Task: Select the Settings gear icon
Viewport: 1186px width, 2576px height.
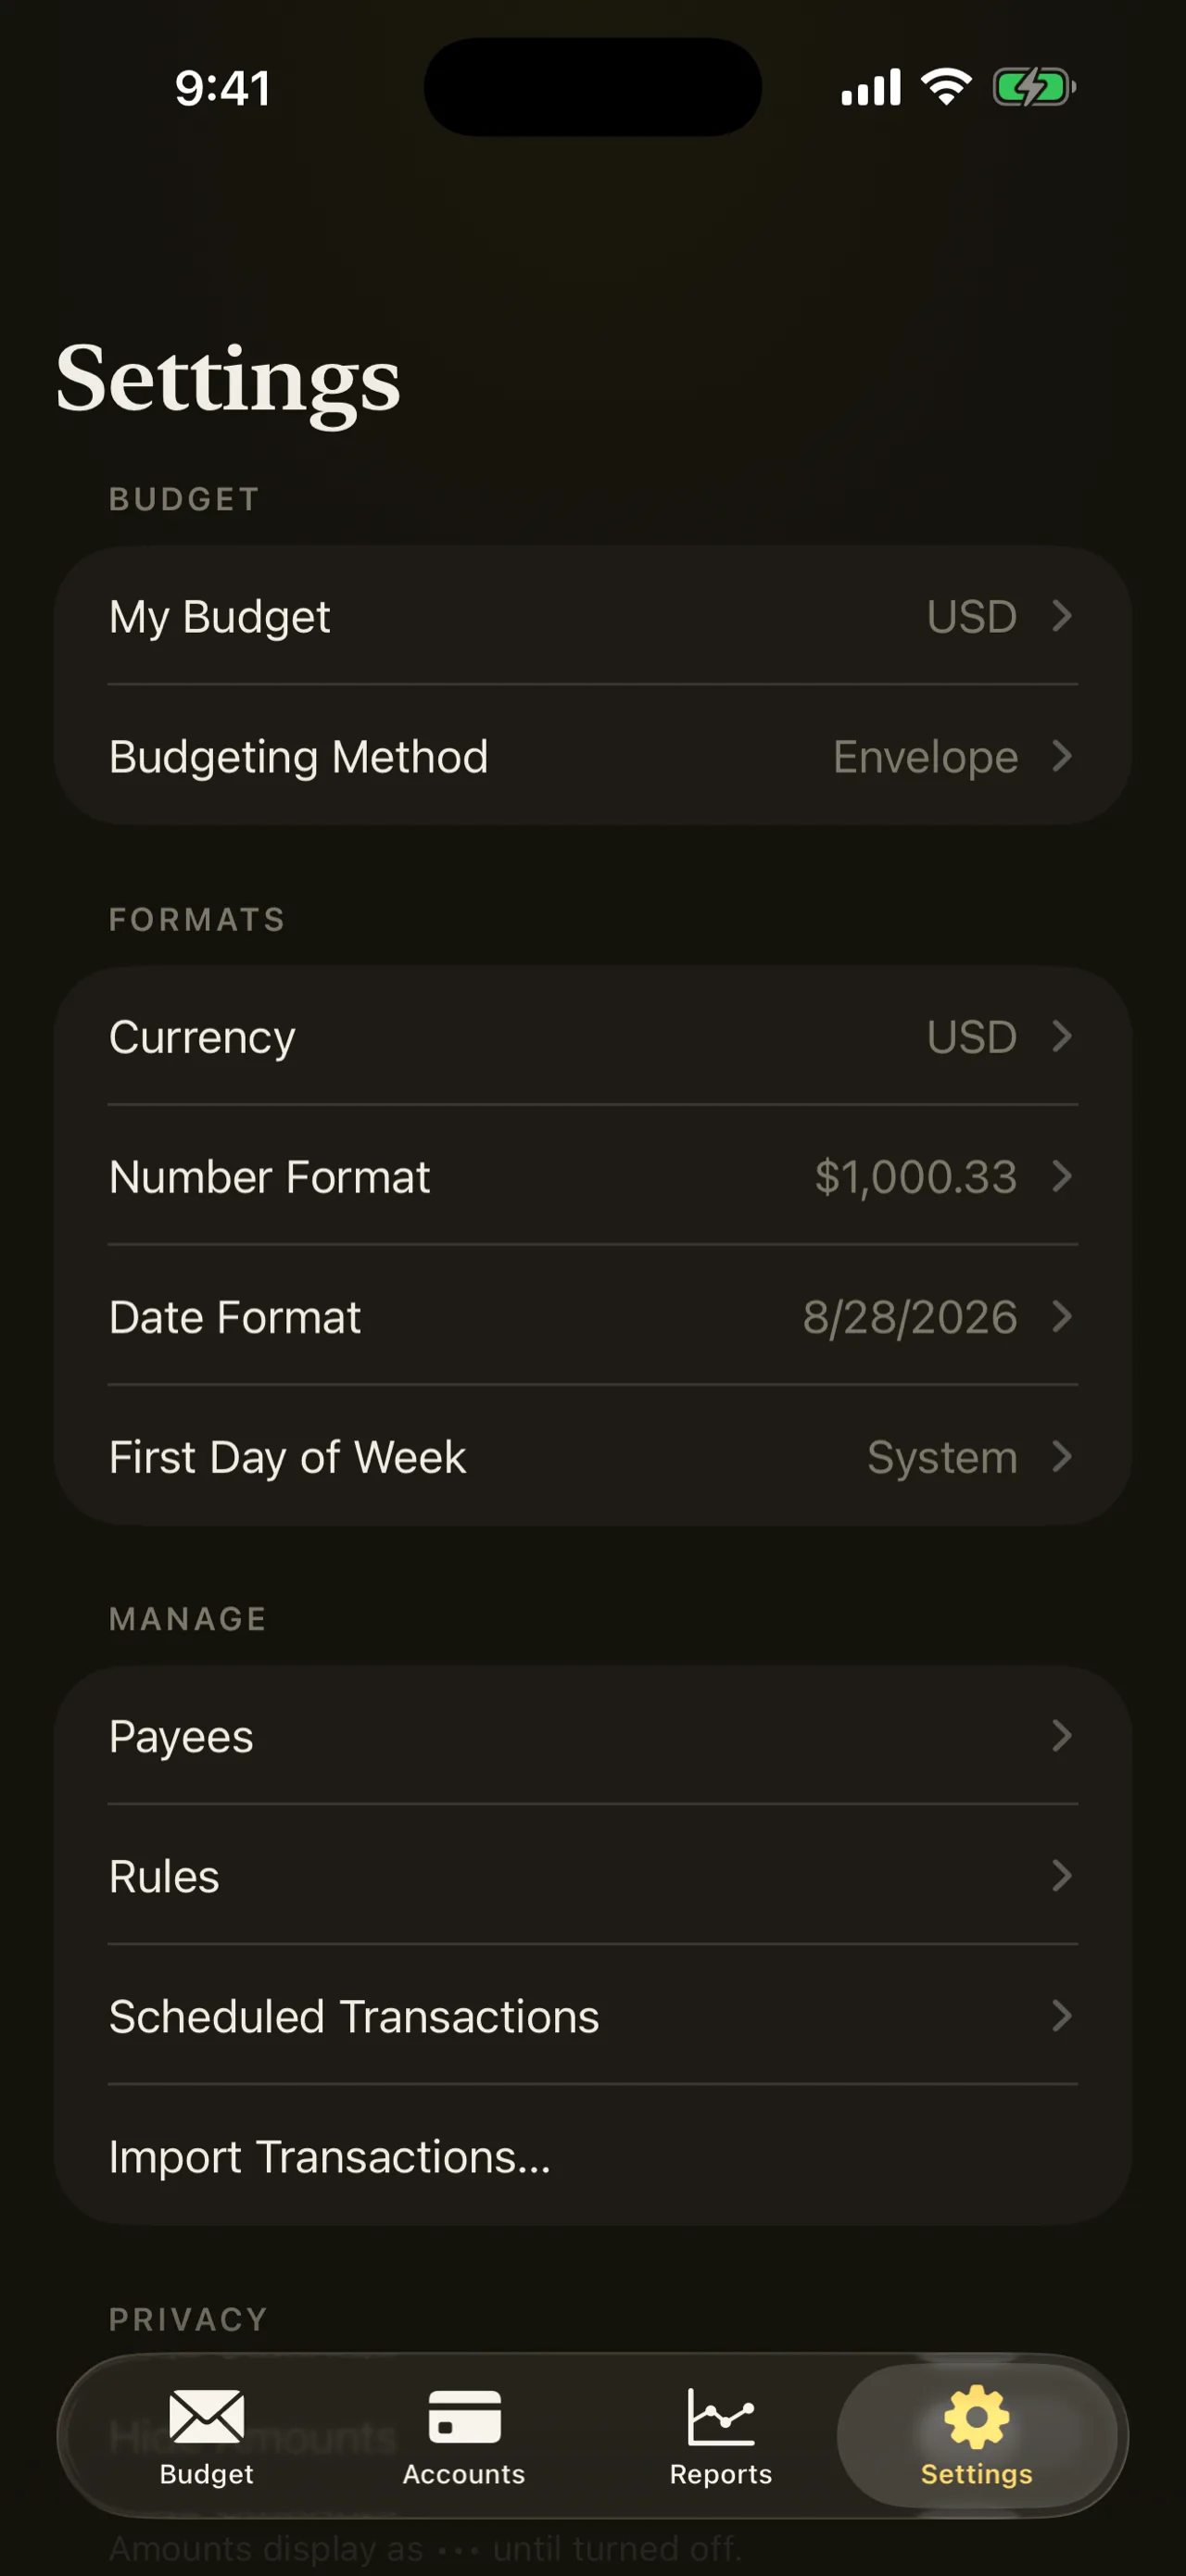Action: [x=976, y=2417]
